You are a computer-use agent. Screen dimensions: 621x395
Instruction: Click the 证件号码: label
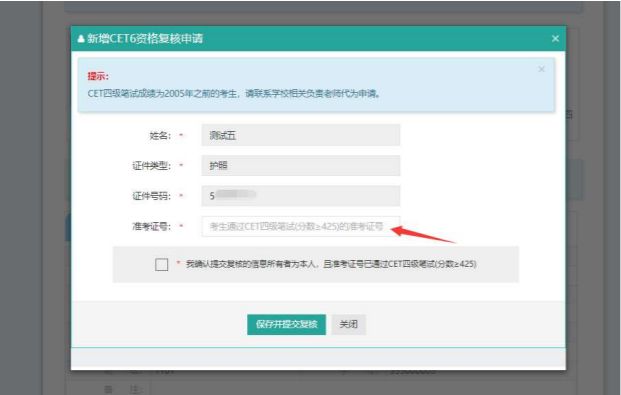(x=152, y=196)
